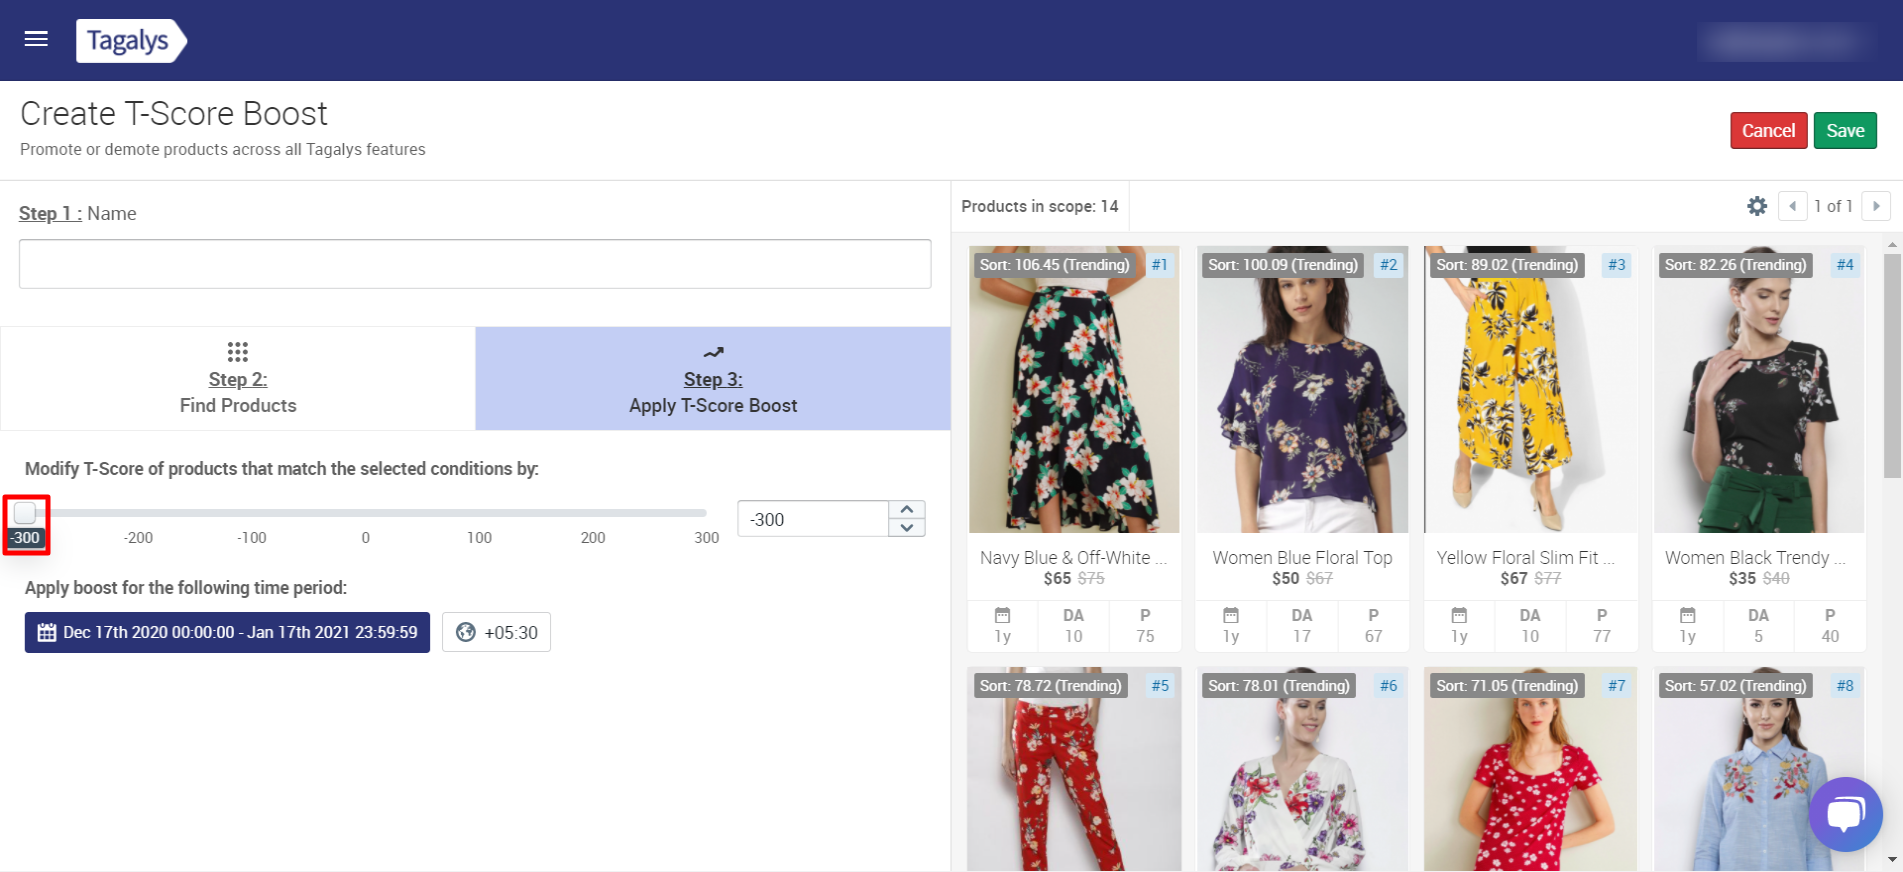Click the #3 rank badge
The height and width of the screenshot is (872, 1903).
(1616, 265)
